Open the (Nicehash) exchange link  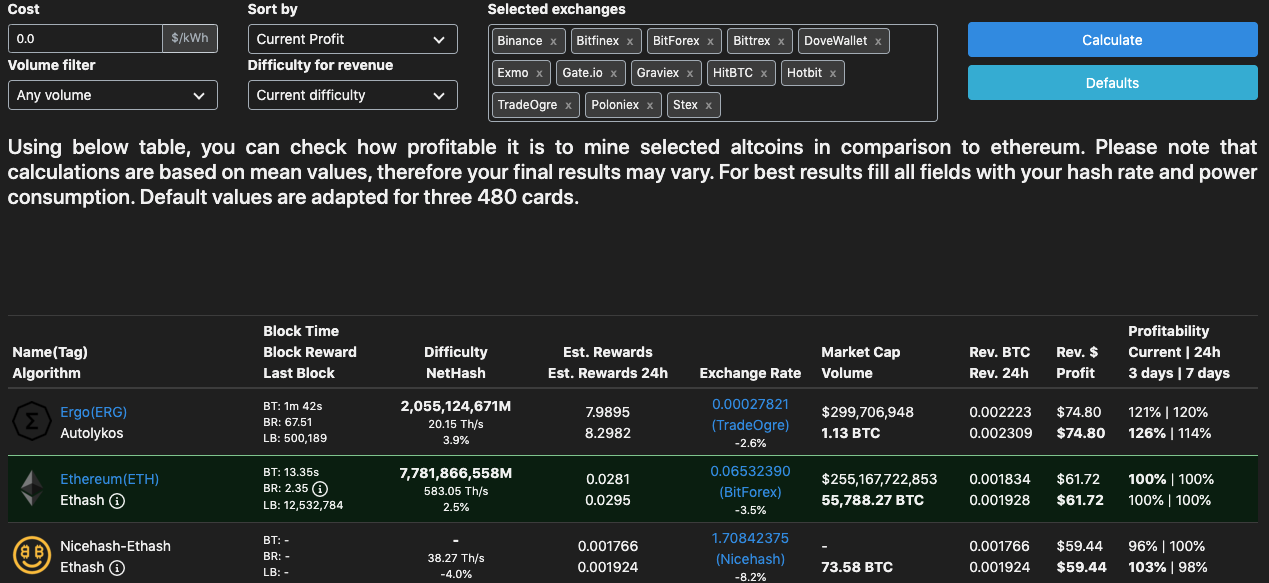coord(750,559)
